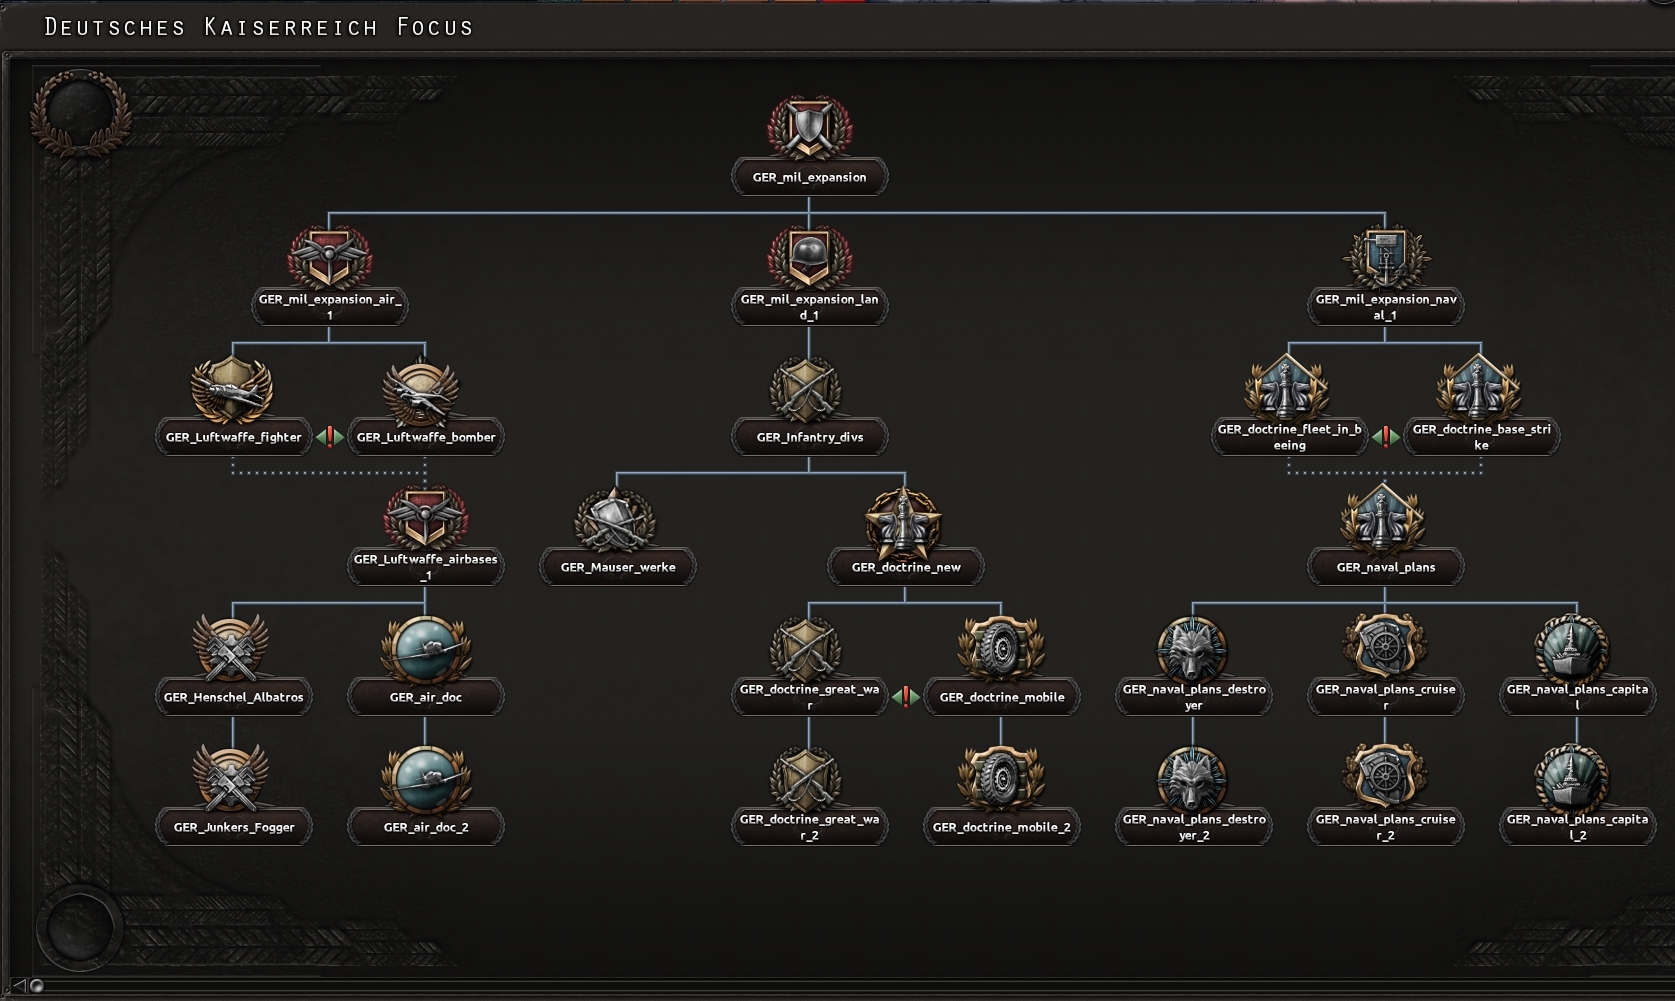This screenshot has width=1675, height=1001.
Task: Choose the GER_naval_plans_capital_2 label
Action: 1578,827
